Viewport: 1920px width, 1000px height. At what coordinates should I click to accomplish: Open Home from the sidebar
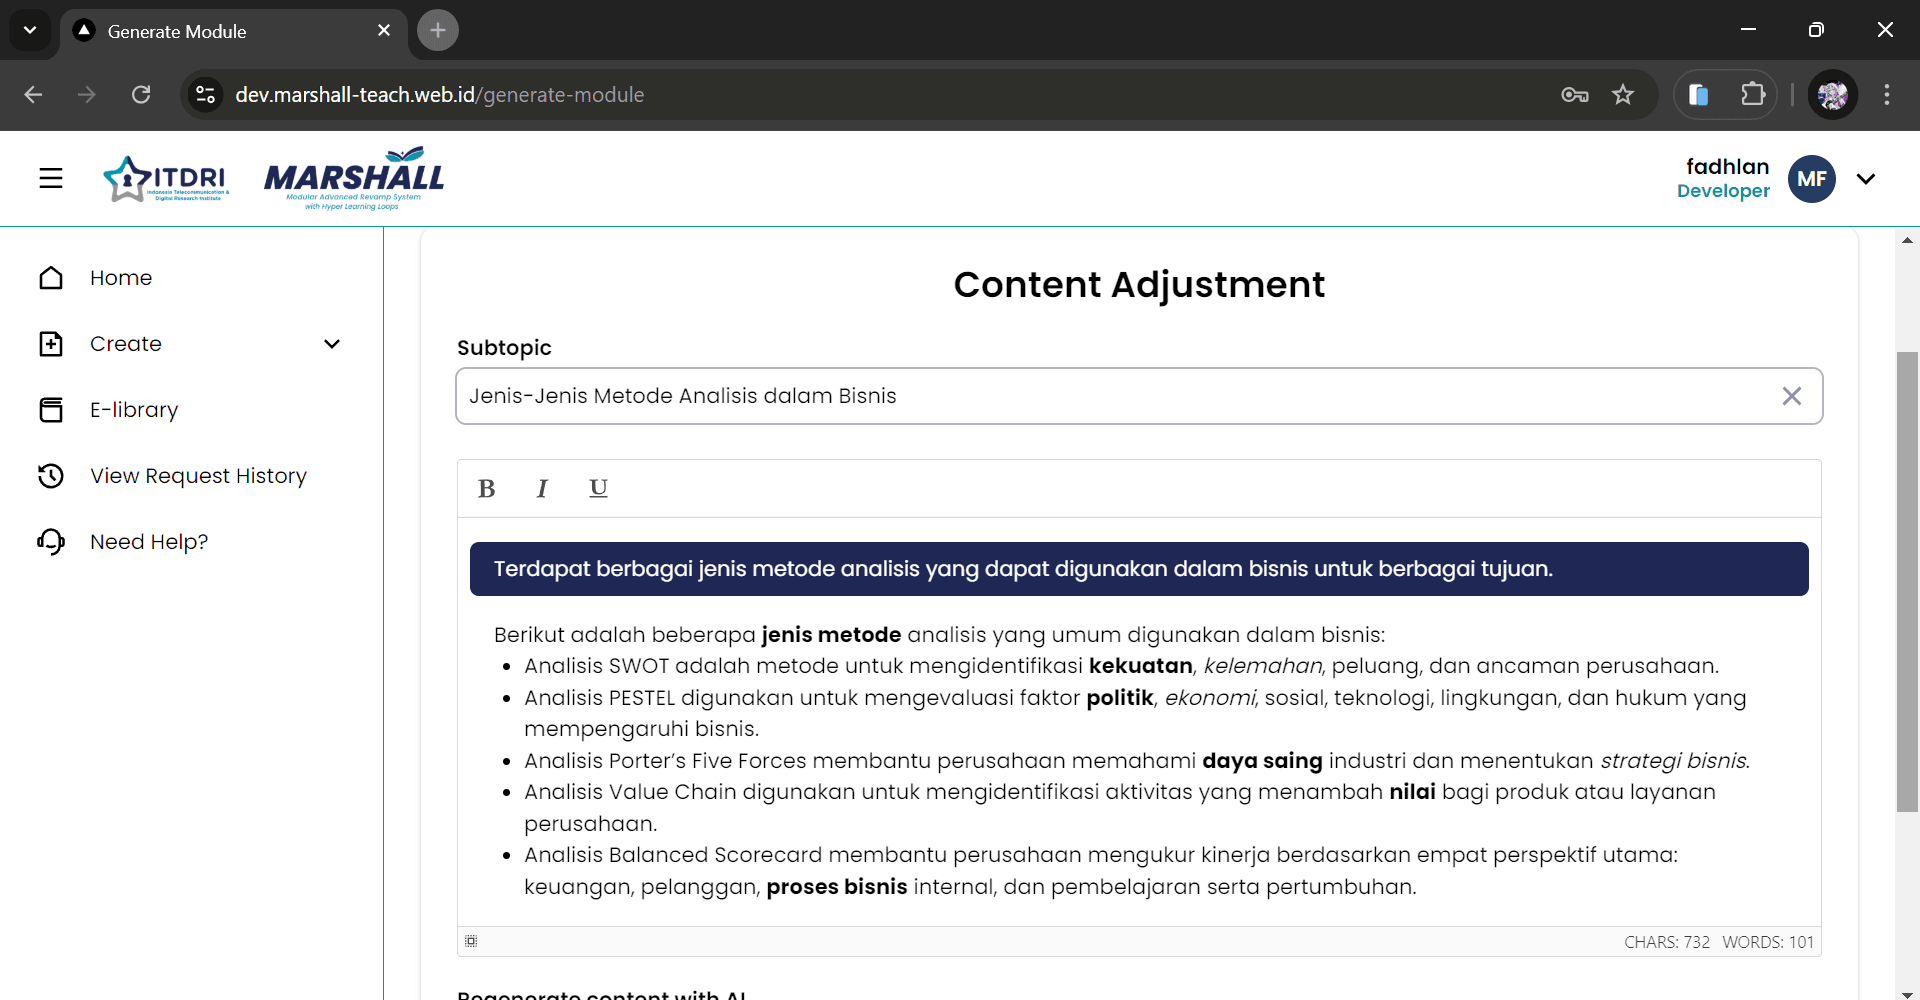121,278
